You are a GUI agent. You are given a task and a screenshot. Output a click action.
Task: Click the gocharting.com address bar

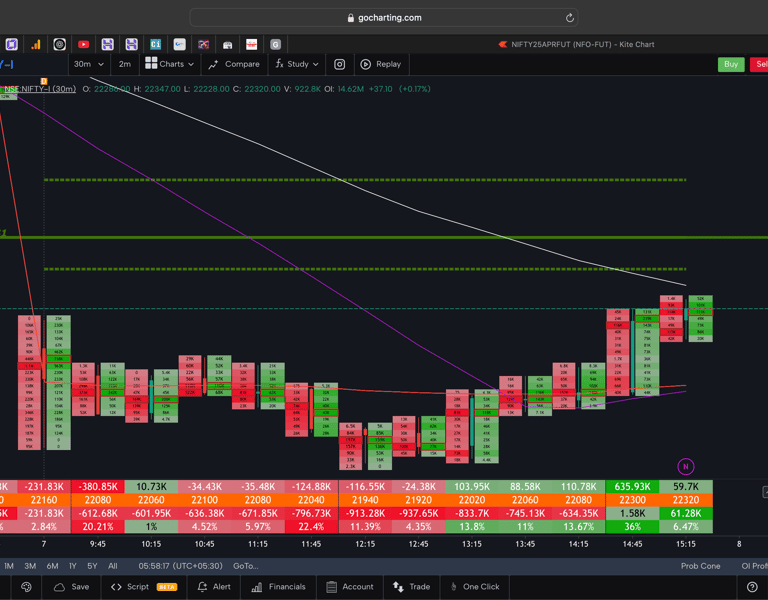[x=384, y=18]
